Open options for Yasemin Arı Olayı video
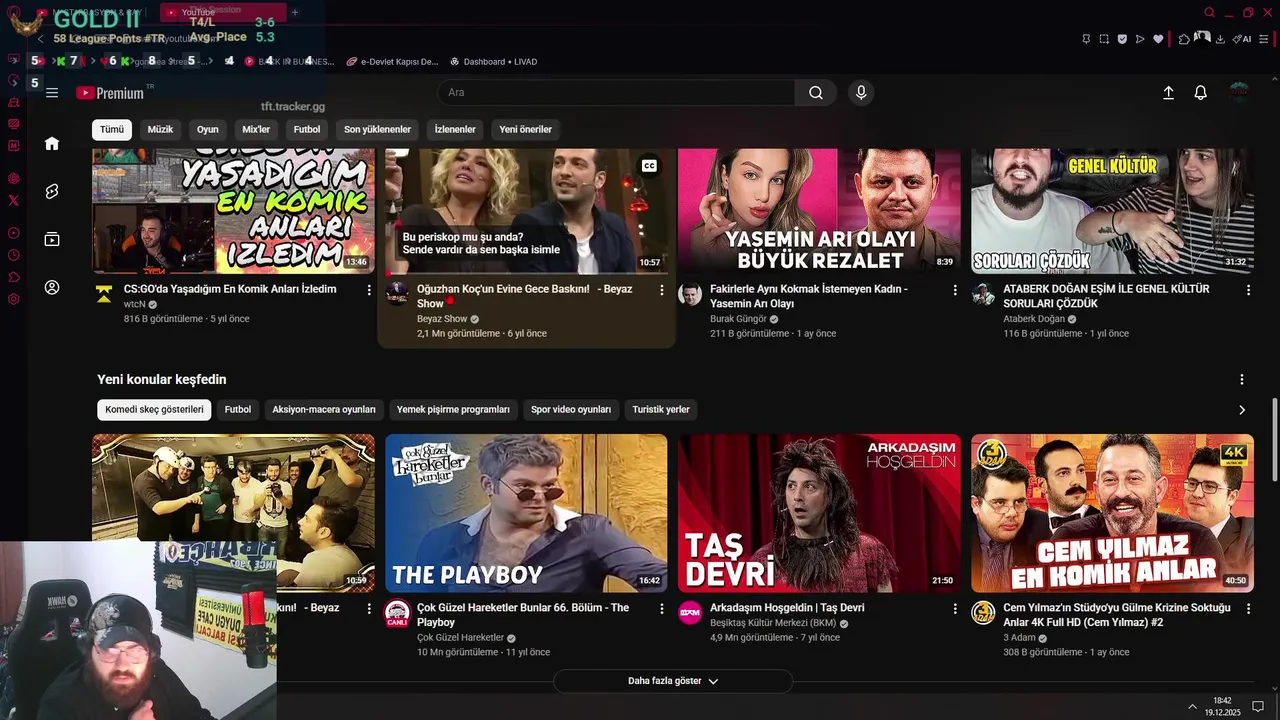Viewport: 1280px width, 720px height. click(955, 290)
